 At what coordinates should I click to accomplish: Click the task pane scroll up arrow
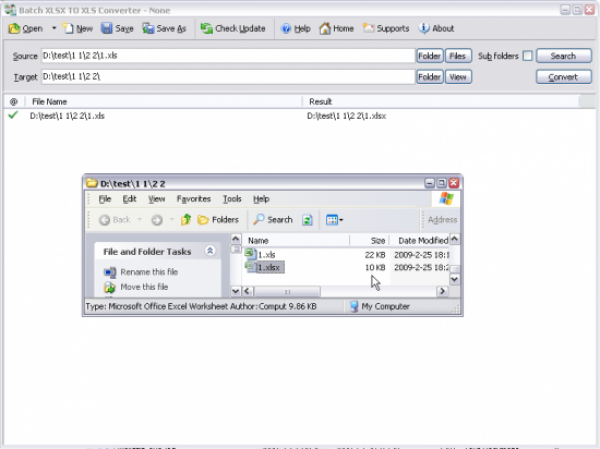(236, 239)
